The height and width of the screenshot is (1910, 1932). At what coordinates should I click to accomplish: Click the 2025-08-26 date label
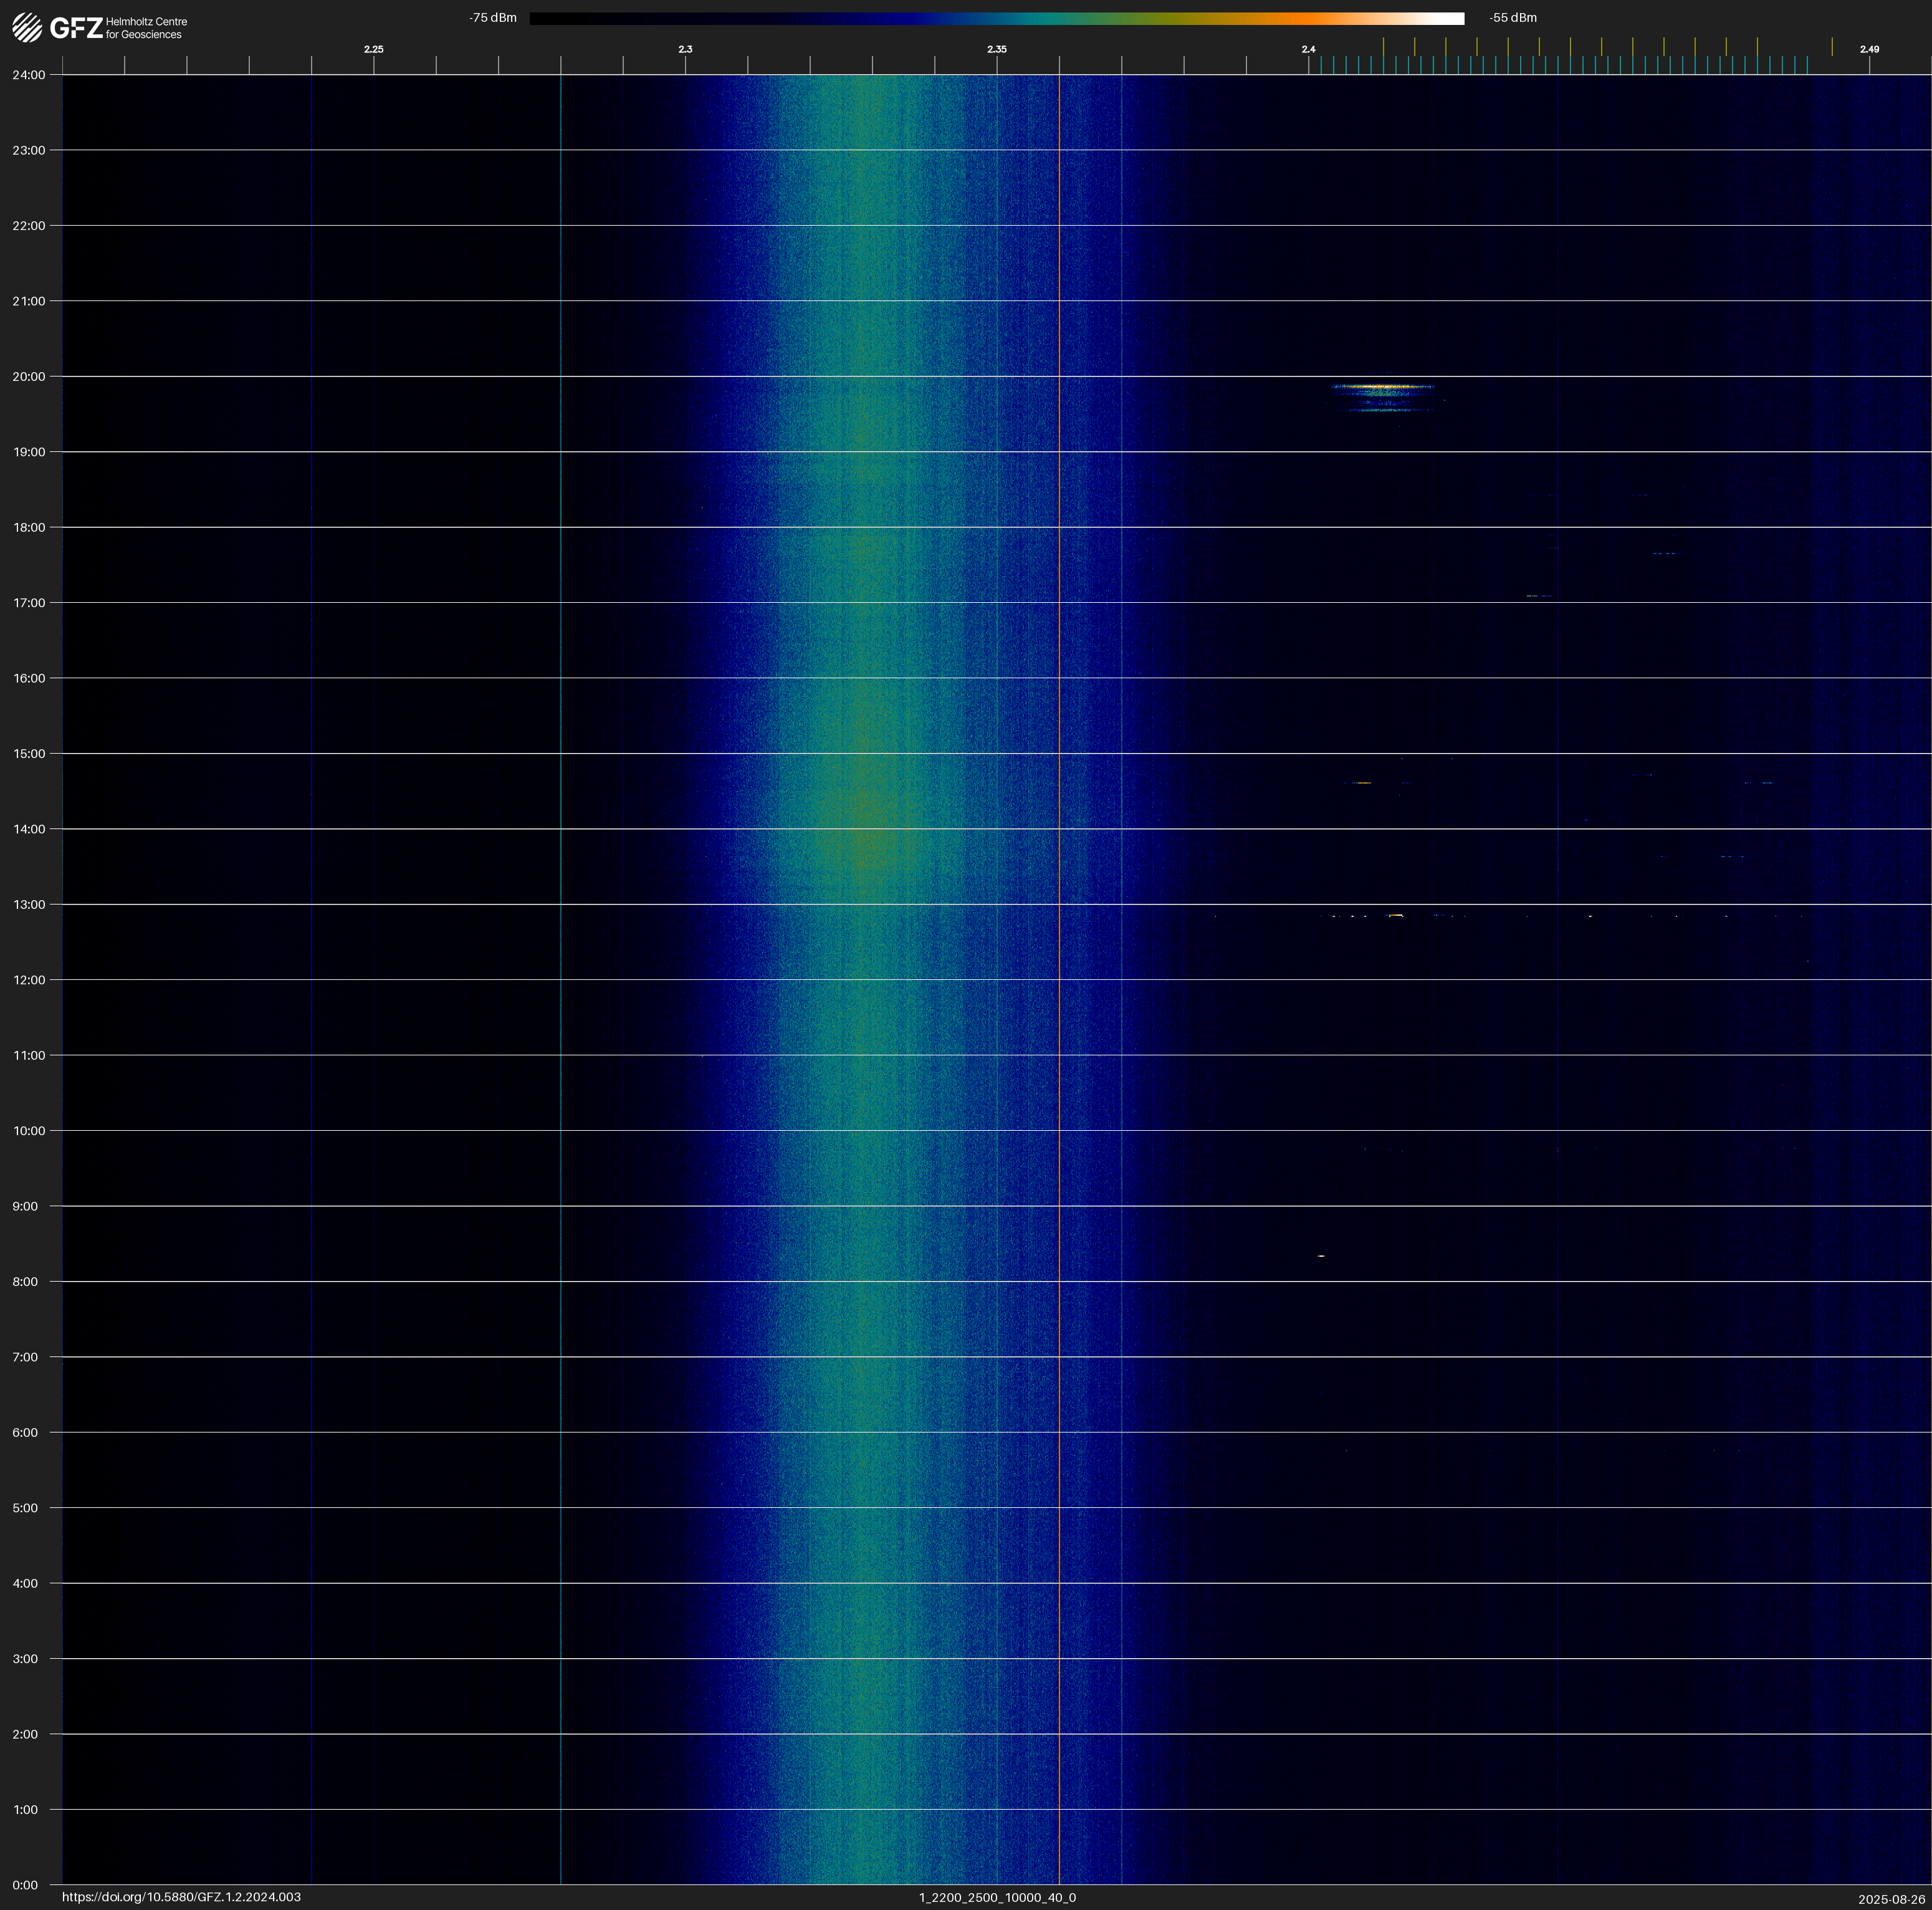coord(1891,1899)
